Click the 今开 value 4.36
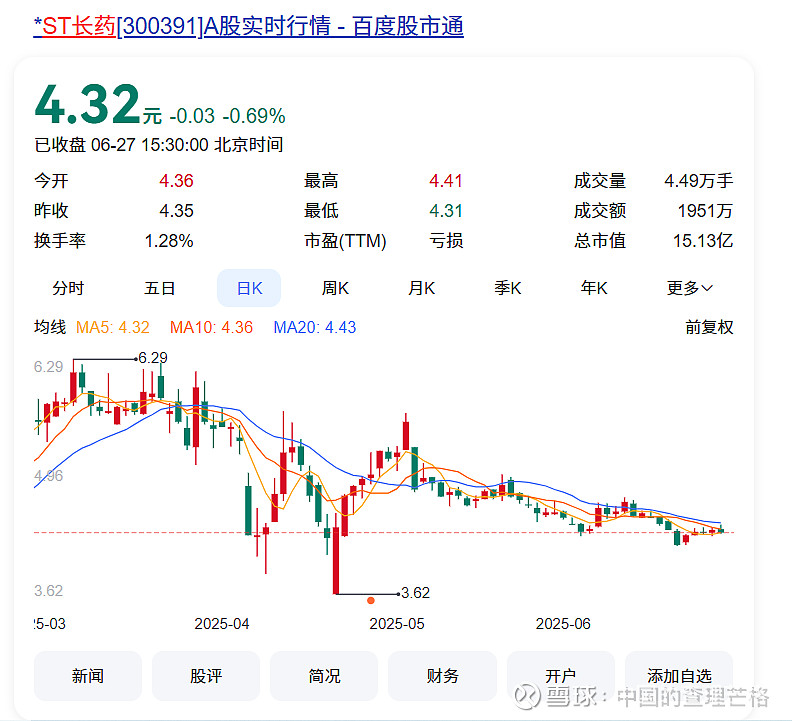The height and width of the screenshot is (721, 792). click(x=176, y=181)
